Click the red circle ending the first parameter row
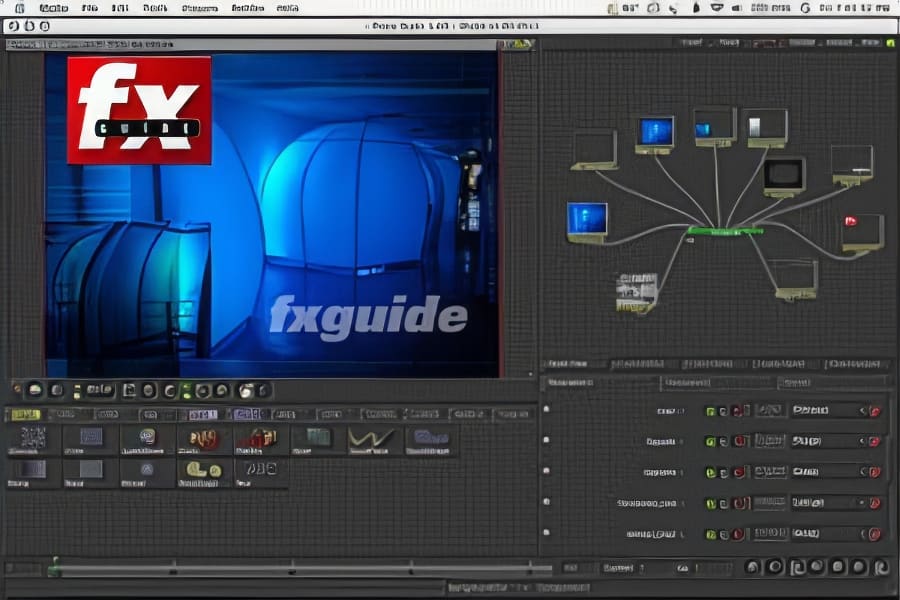900x600 pixels. [x=875, y=411]
